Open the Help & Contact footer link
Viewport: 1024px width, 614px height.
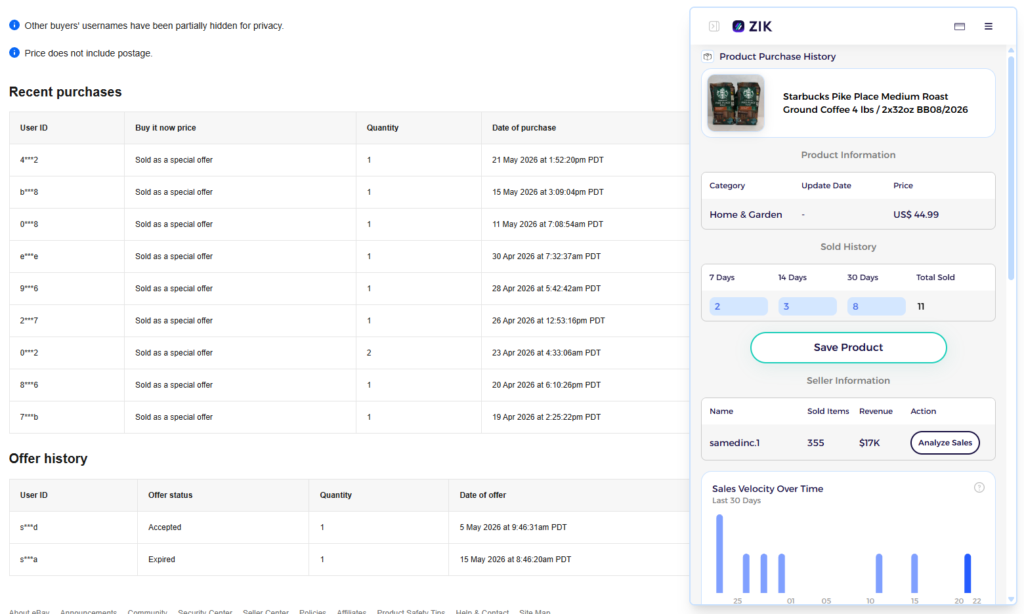482,611
